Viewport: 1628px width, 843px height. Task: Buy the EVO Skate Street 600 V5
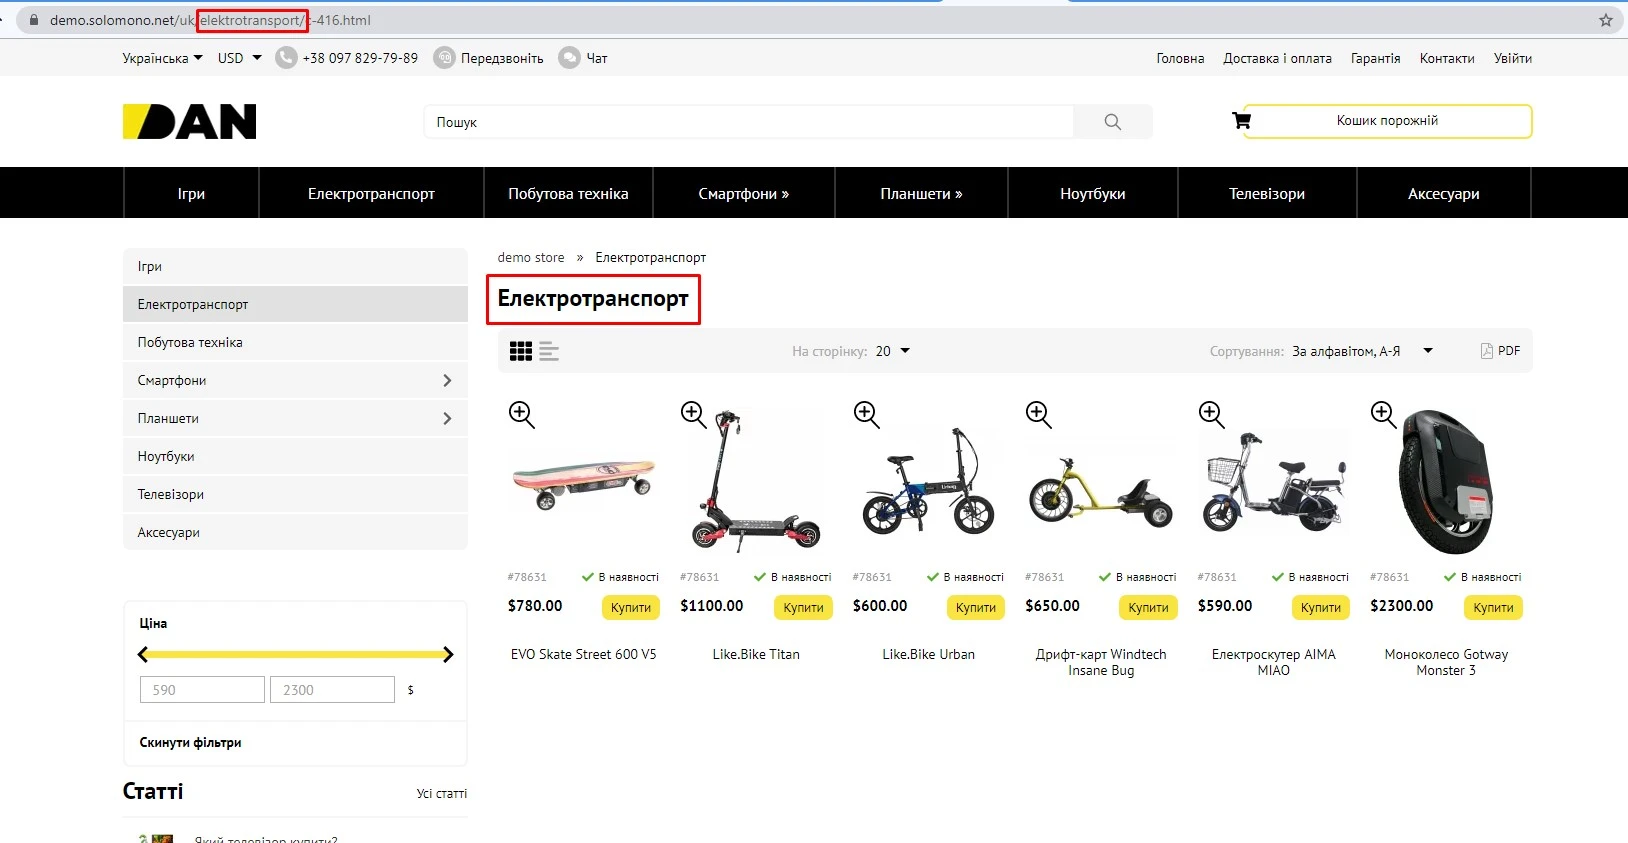(x=631, y=607)
